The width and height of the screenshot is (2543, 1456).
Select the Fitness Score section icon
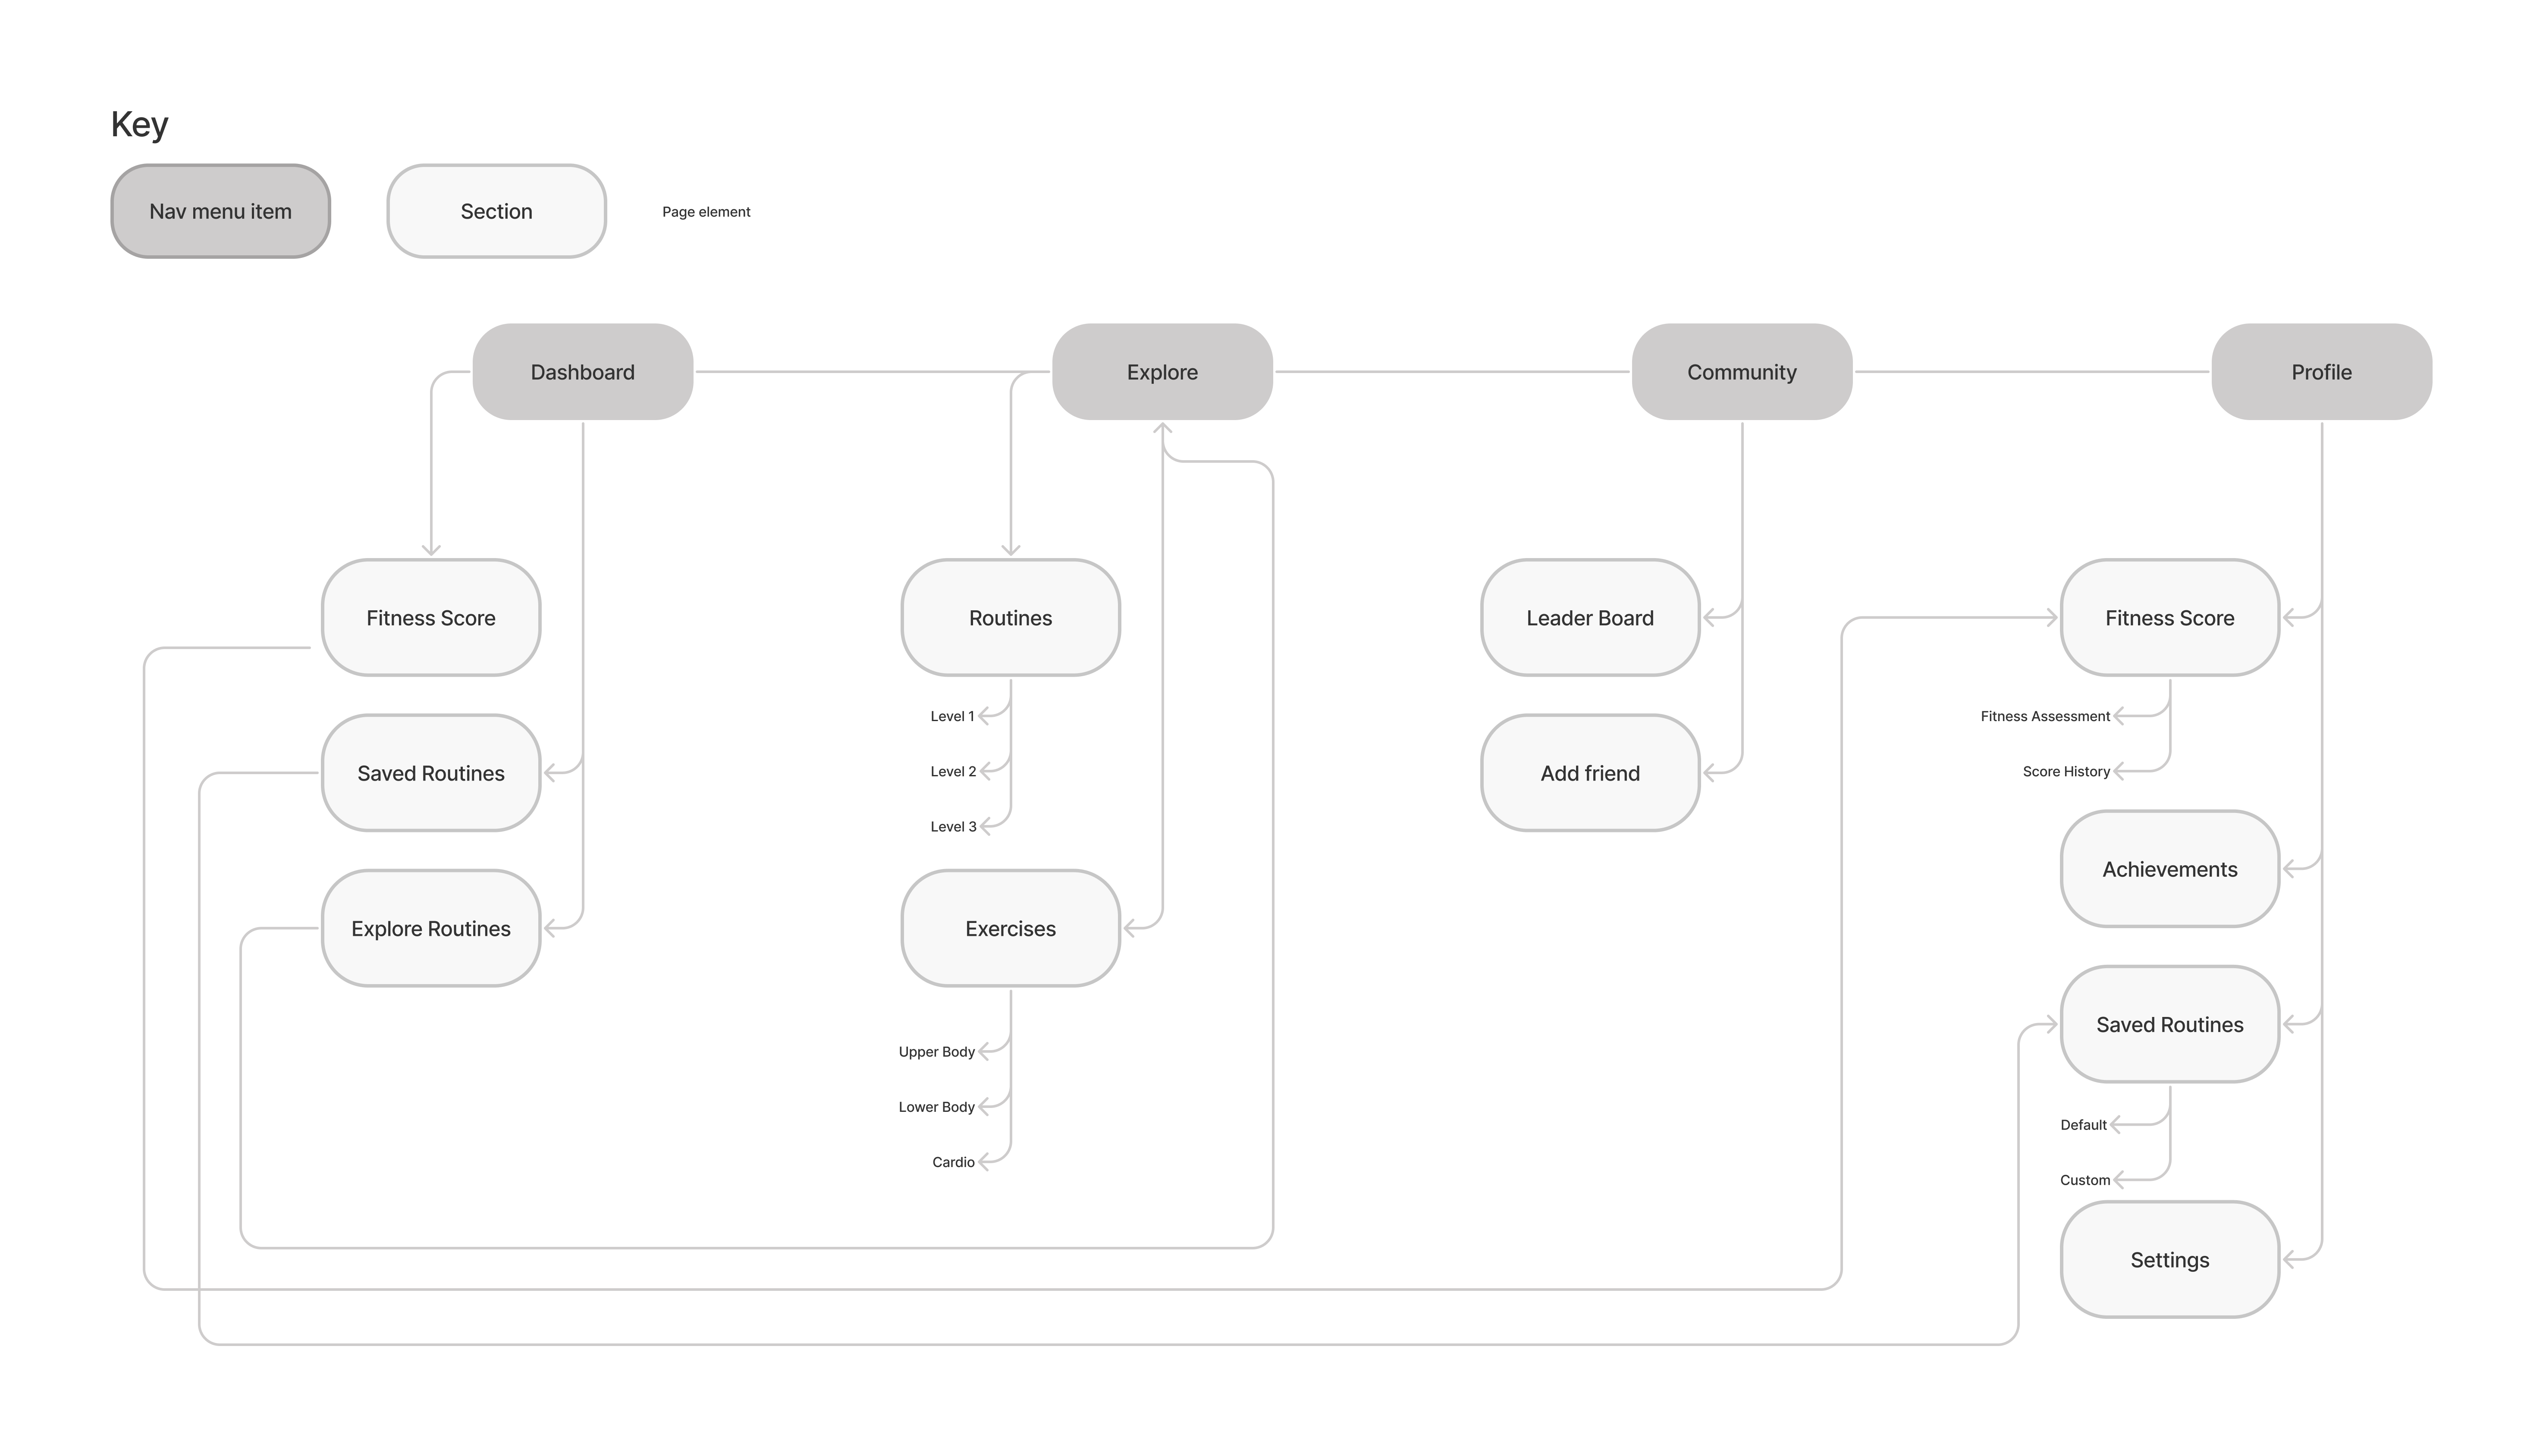431,618
